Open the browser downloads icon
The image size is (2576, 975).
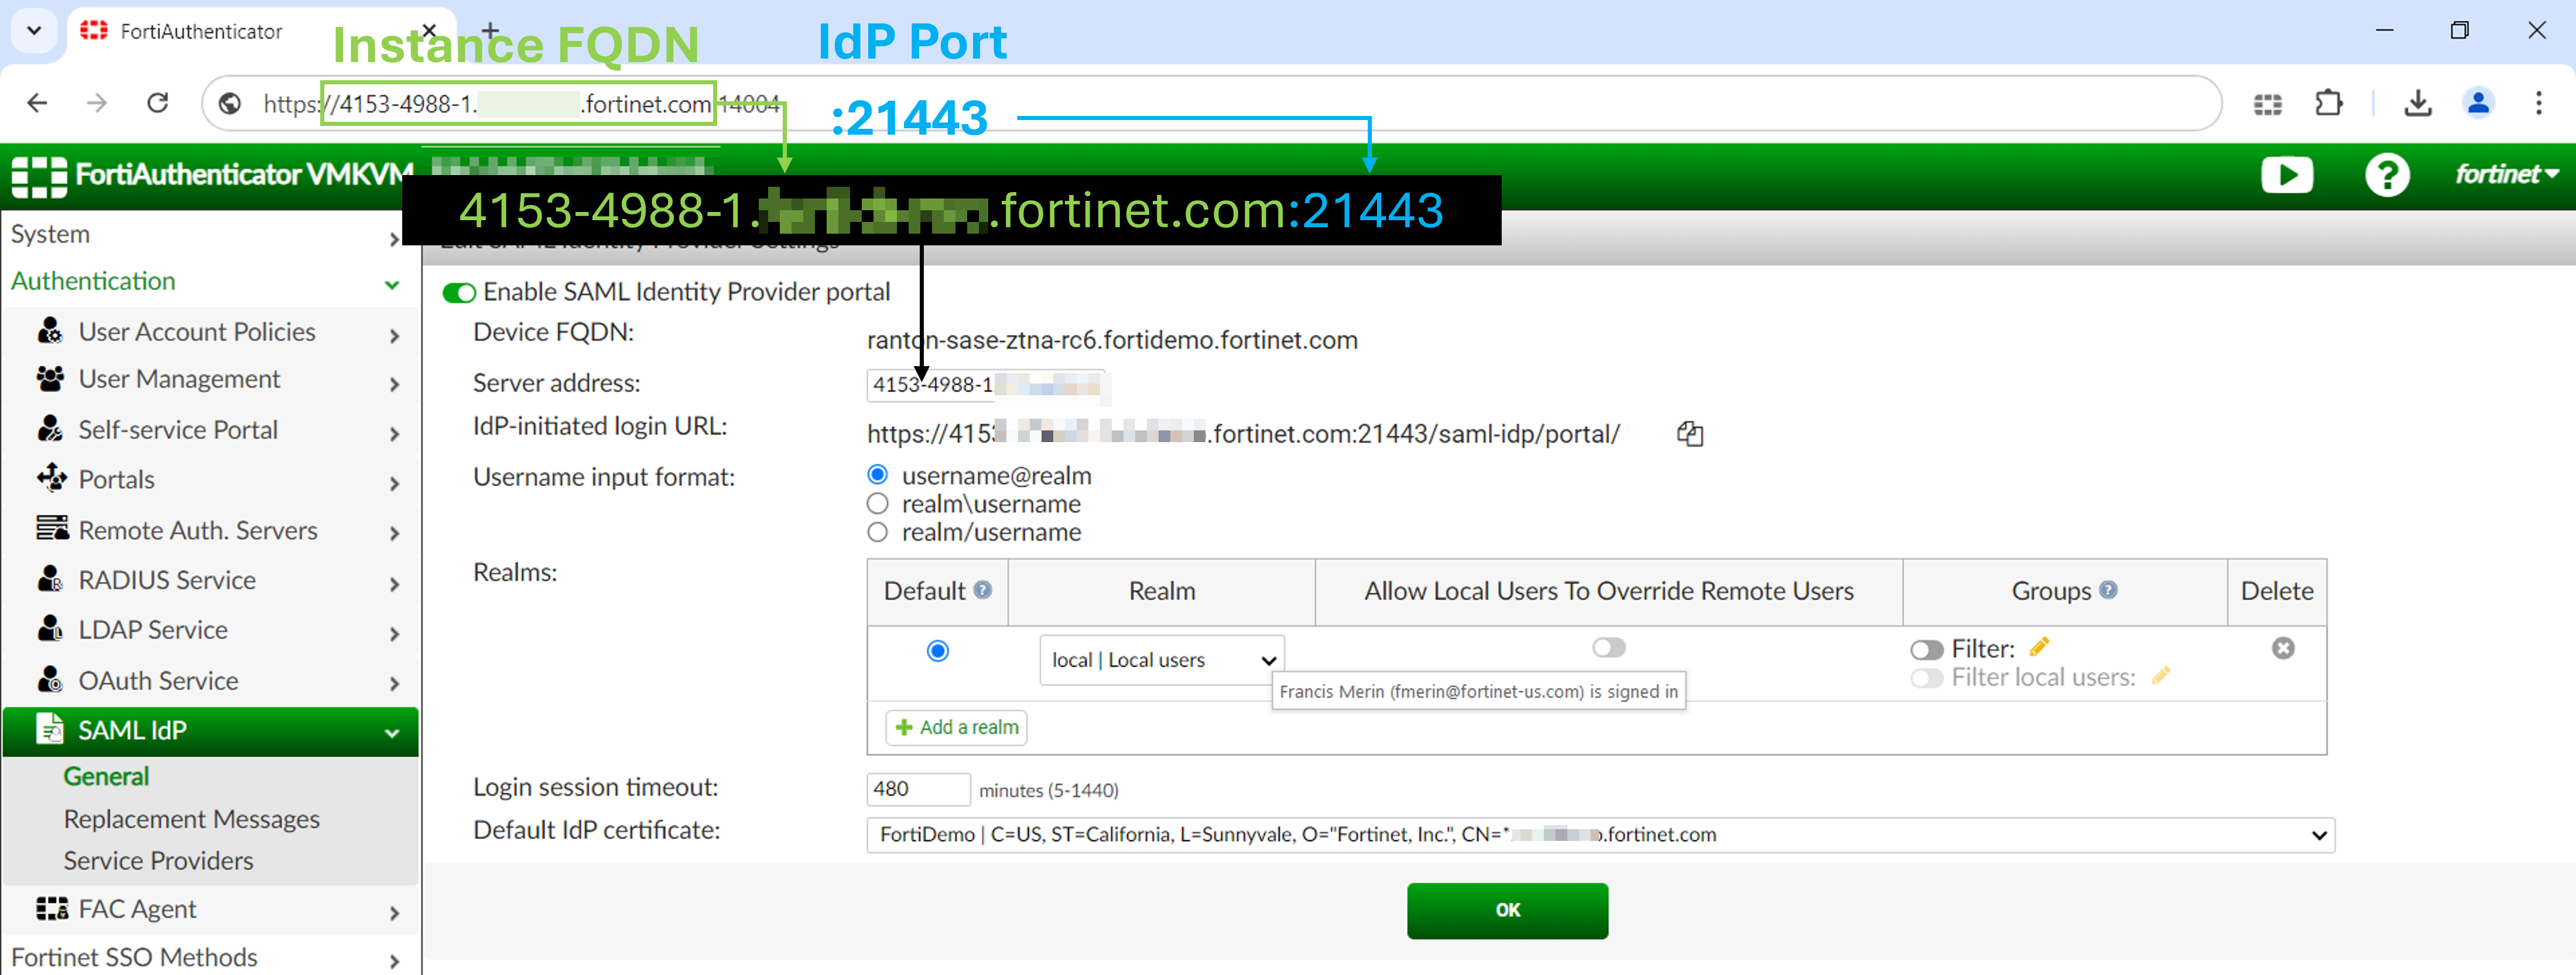pos(2419,103)
